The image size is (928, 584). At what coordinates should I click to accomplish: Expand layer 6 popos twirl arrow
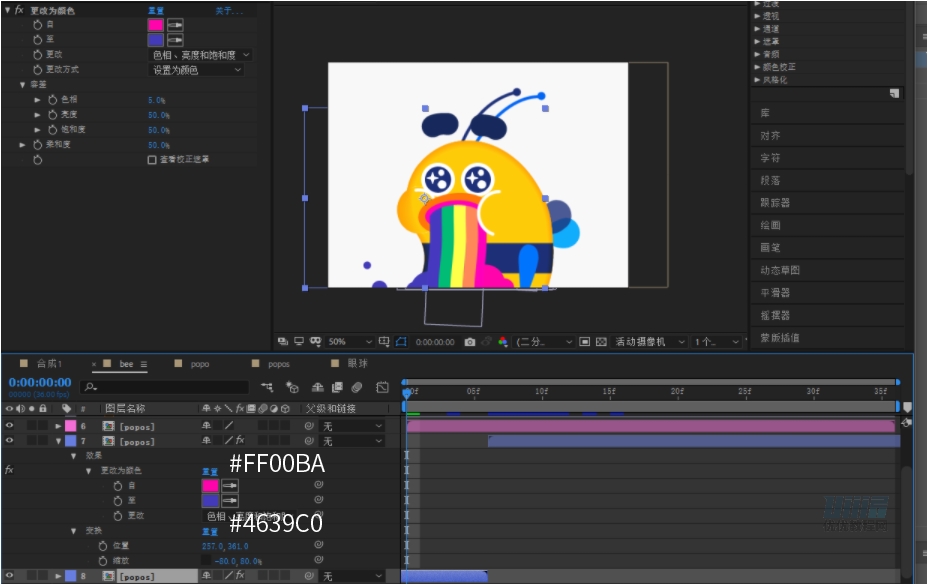[58, 426]
